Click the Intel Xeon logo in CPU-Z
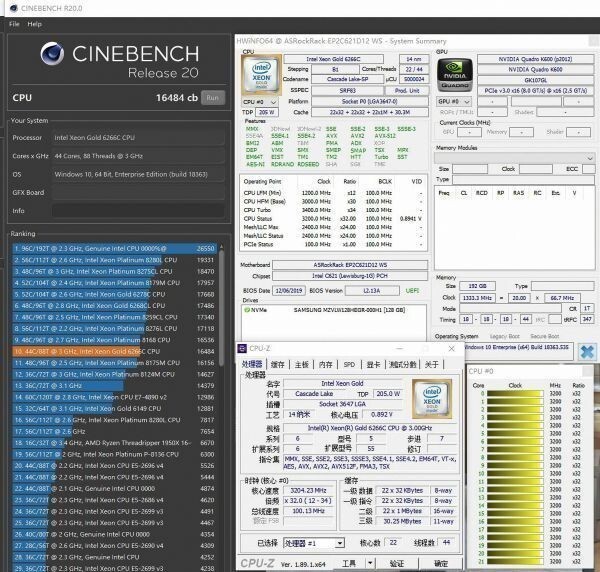The width and height of the screenshot is (600, 572). click(x=432, y=399)
